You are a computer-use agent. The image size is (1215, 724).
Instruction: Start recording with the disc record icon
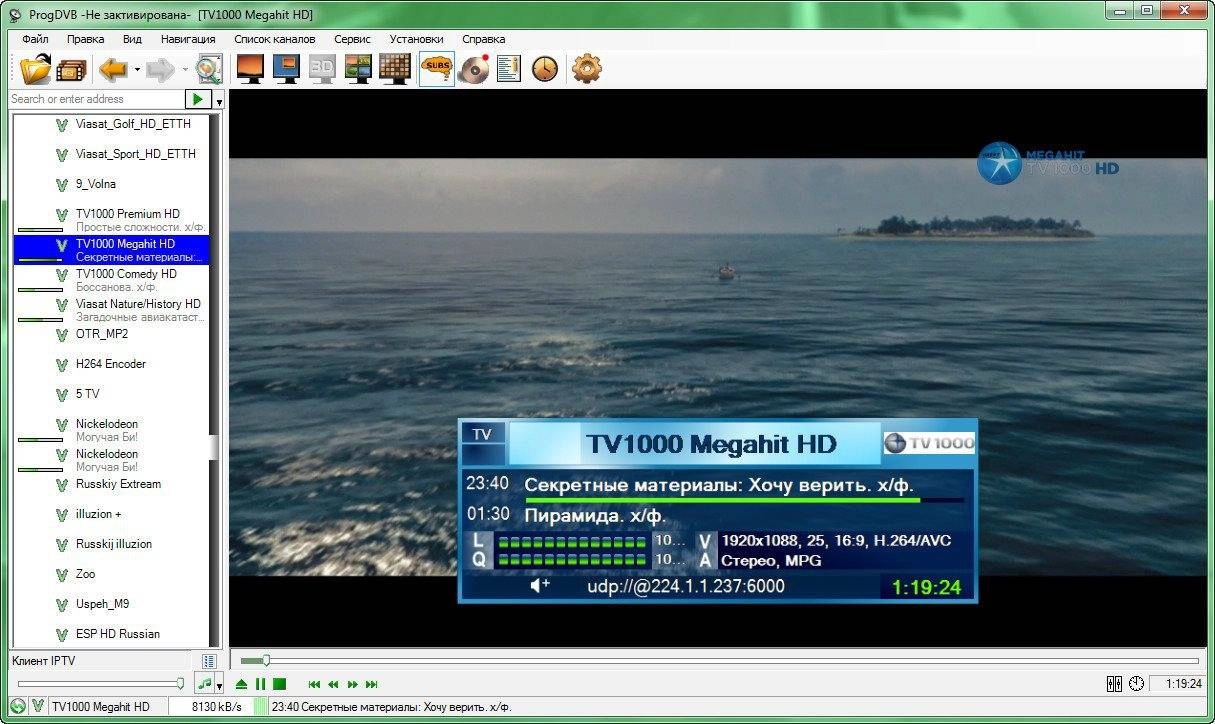coord(473,69)
